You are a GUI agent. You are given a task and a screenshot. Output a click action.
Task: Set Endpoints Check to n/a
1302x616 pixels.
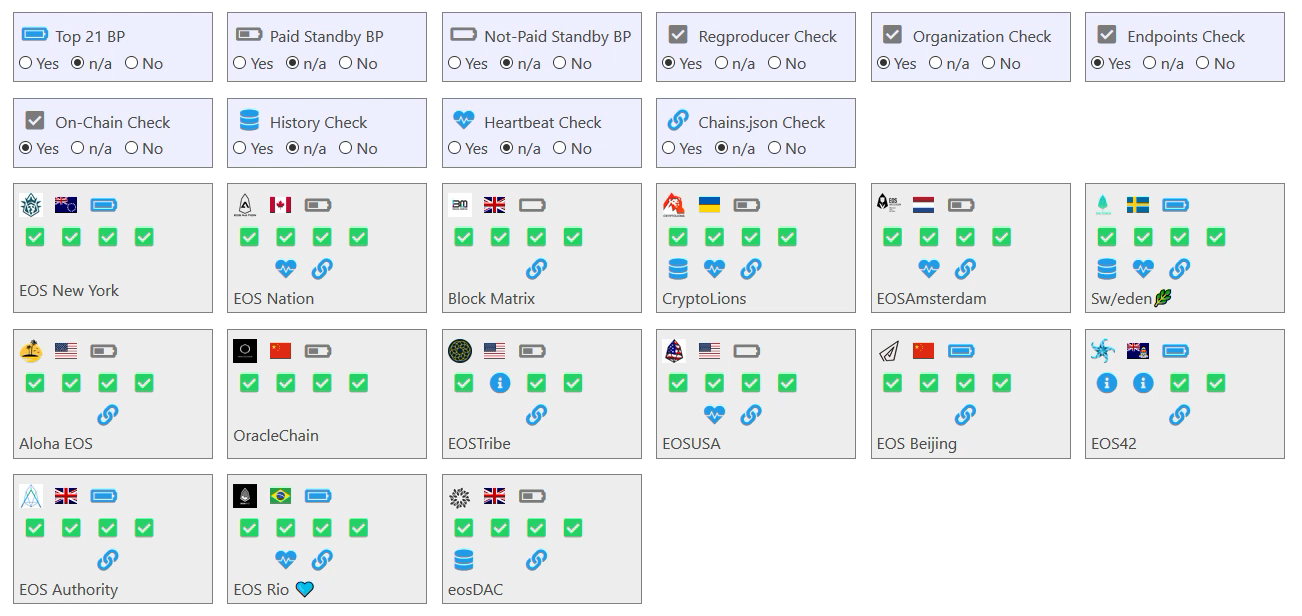pos(1151,63)
